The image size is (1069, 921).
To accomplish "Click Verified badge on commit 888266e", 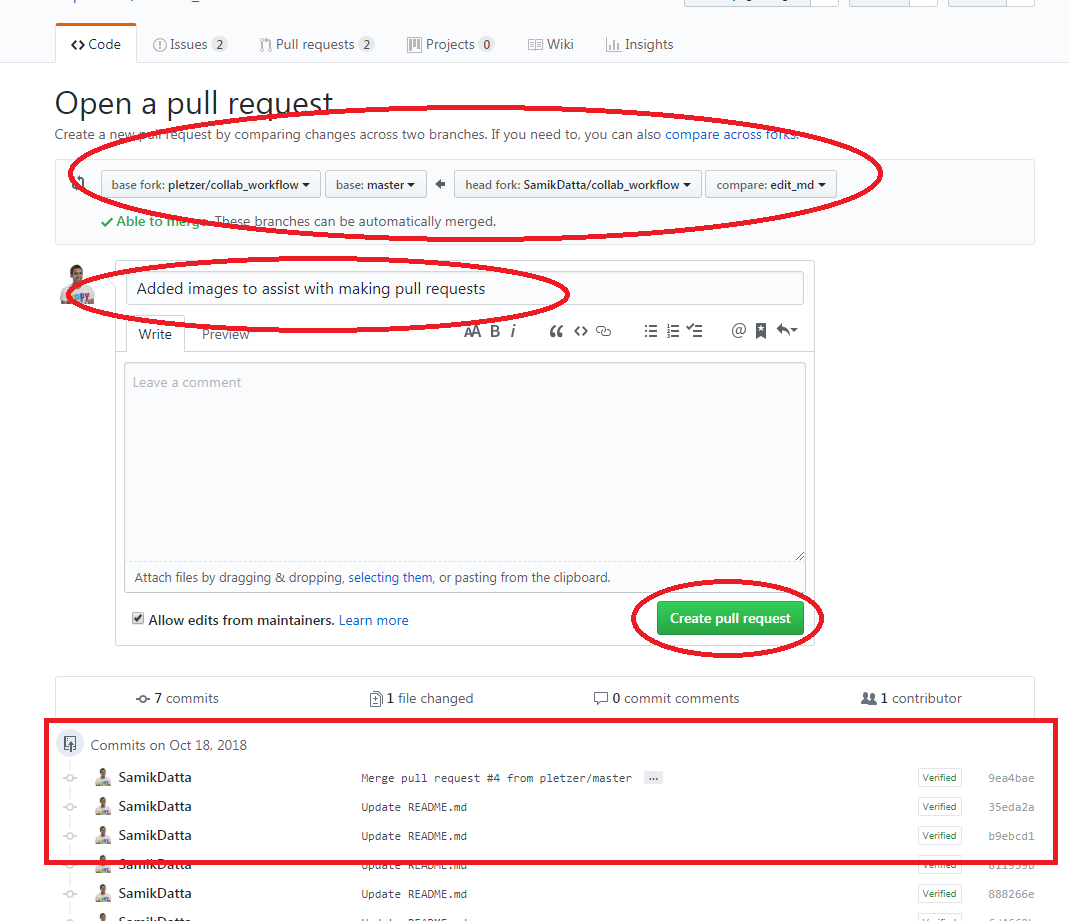I will 939,894.
